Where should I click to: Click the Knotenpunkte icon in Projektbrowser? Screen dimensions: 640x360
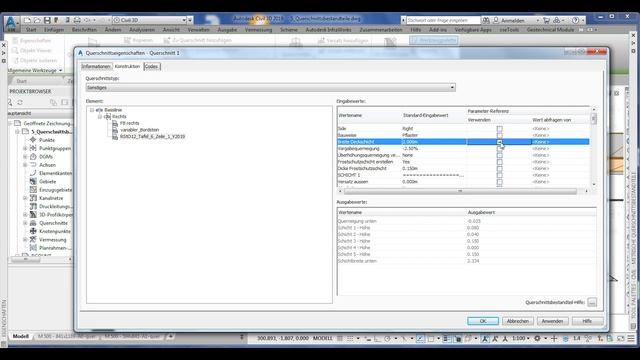point(33,231)
